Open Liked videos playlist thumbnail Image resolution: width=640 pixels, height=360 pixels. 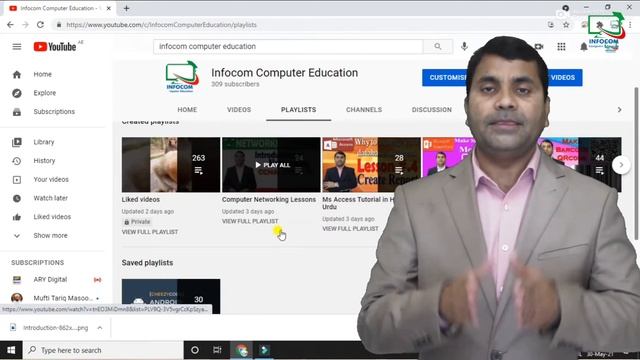click(171, 165)
